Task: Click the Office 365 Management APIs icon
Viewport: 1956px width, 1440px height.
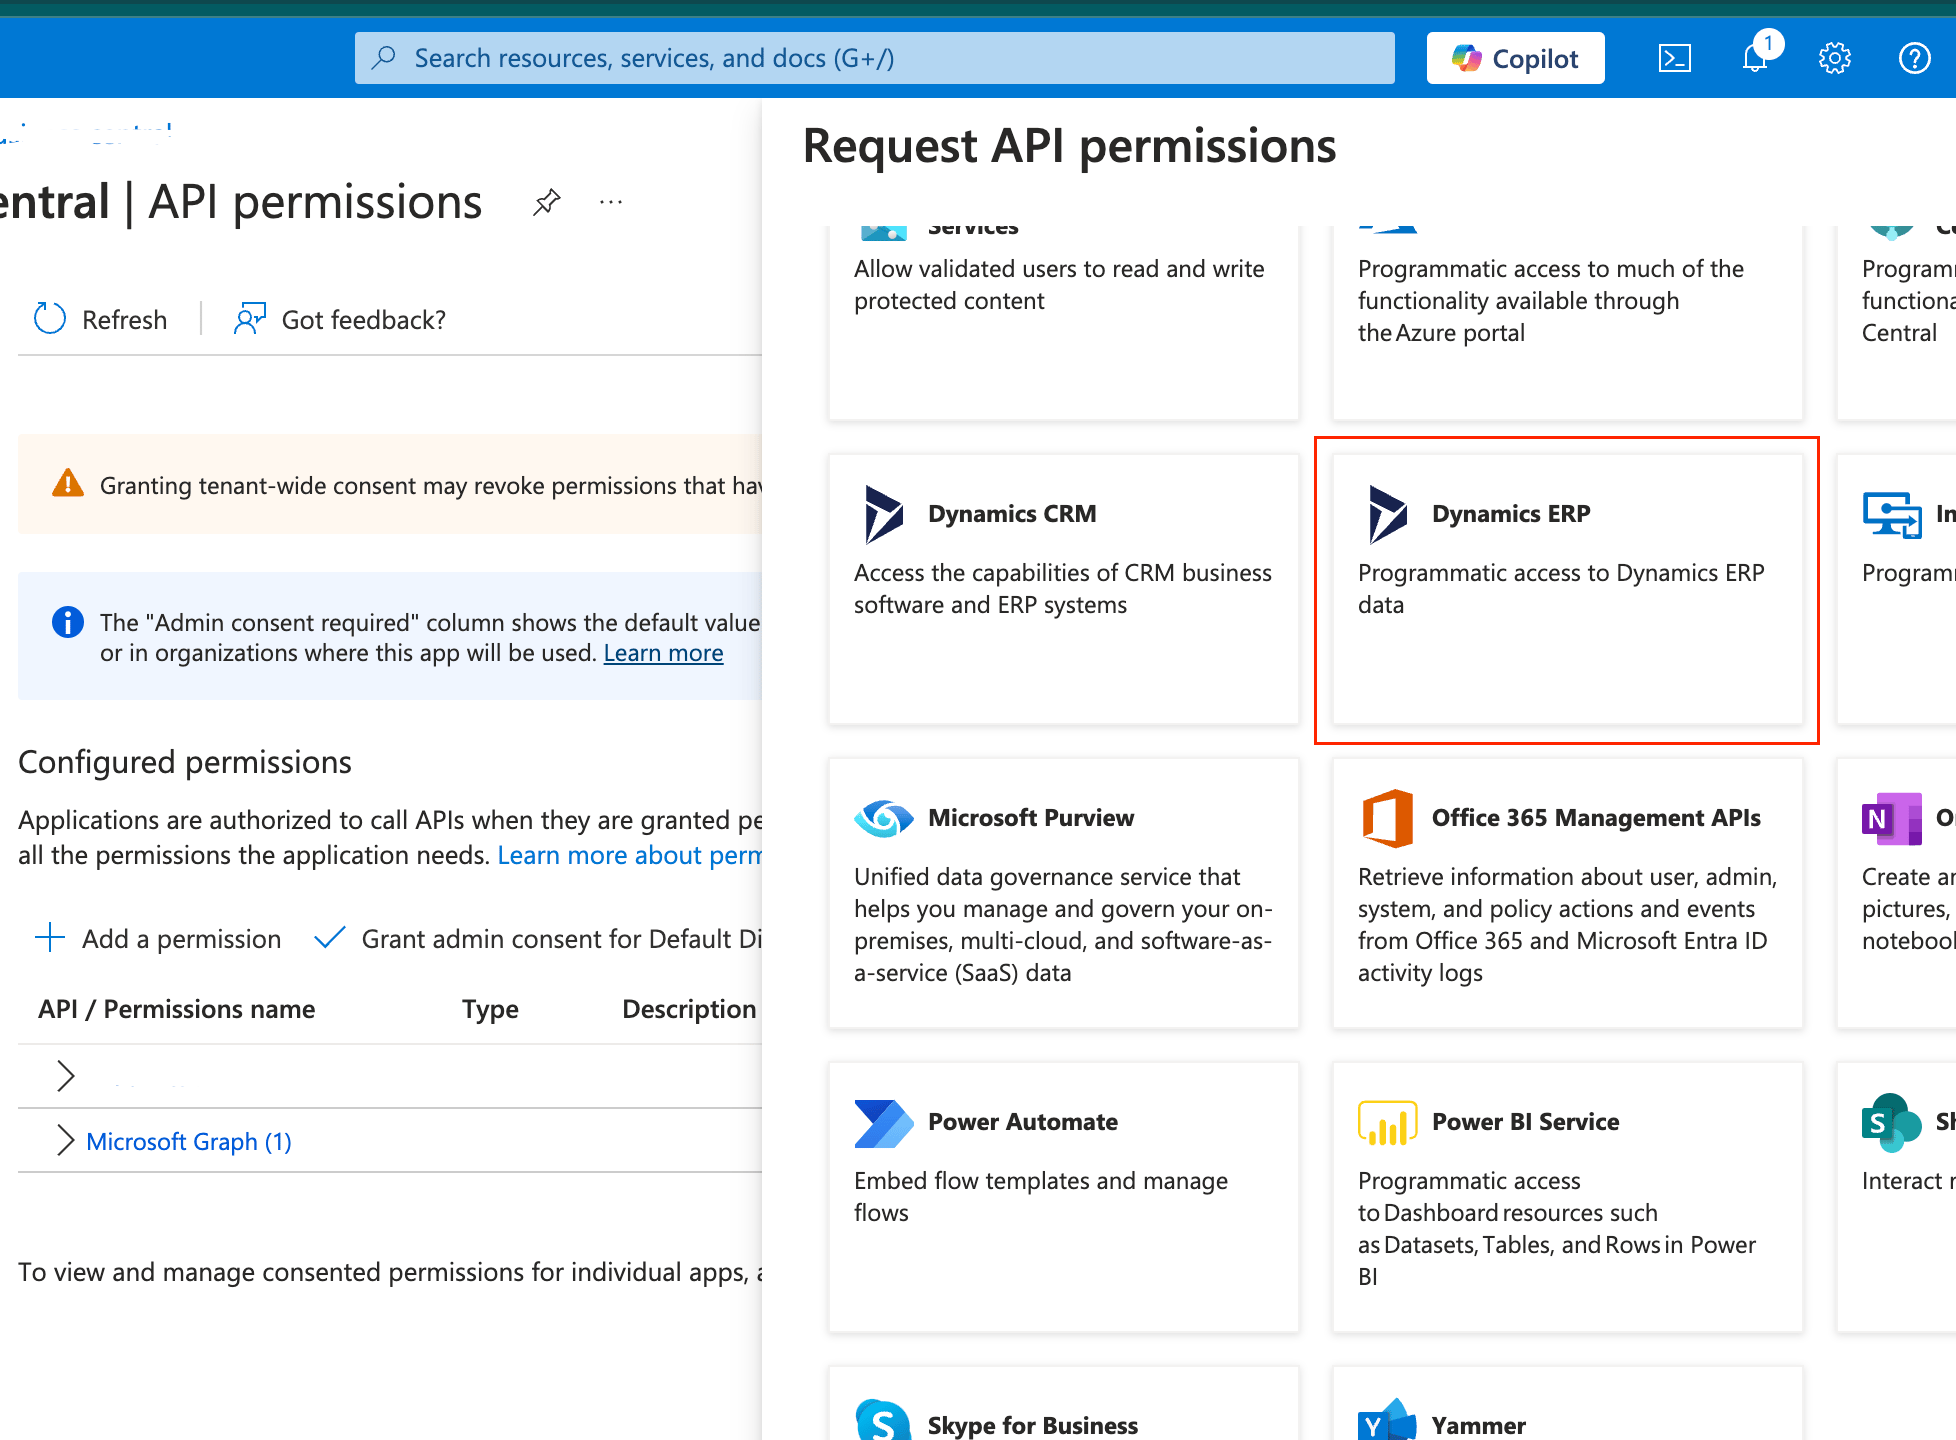Action: click(x=1388, y=818)
